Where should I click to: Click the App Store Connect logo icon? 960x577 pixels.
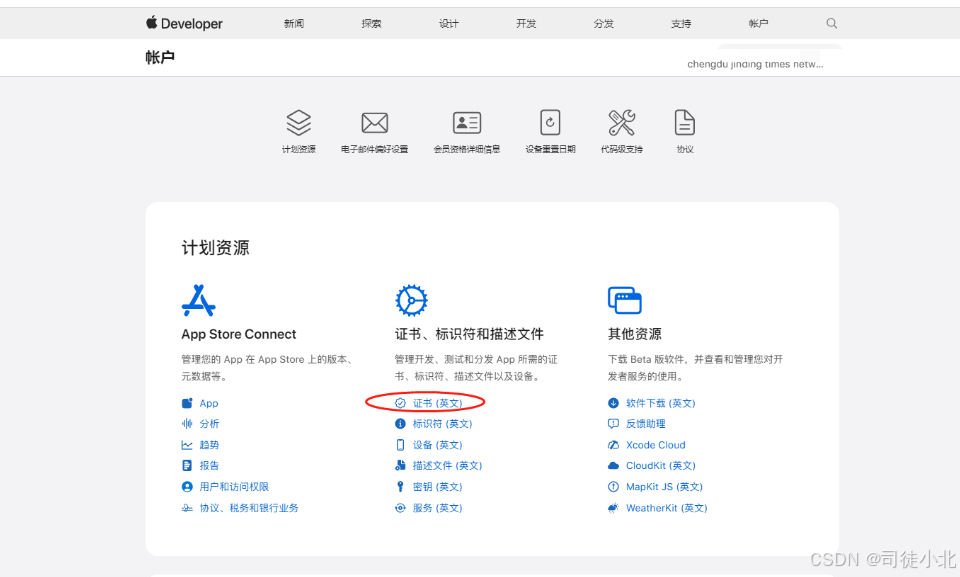198,300
